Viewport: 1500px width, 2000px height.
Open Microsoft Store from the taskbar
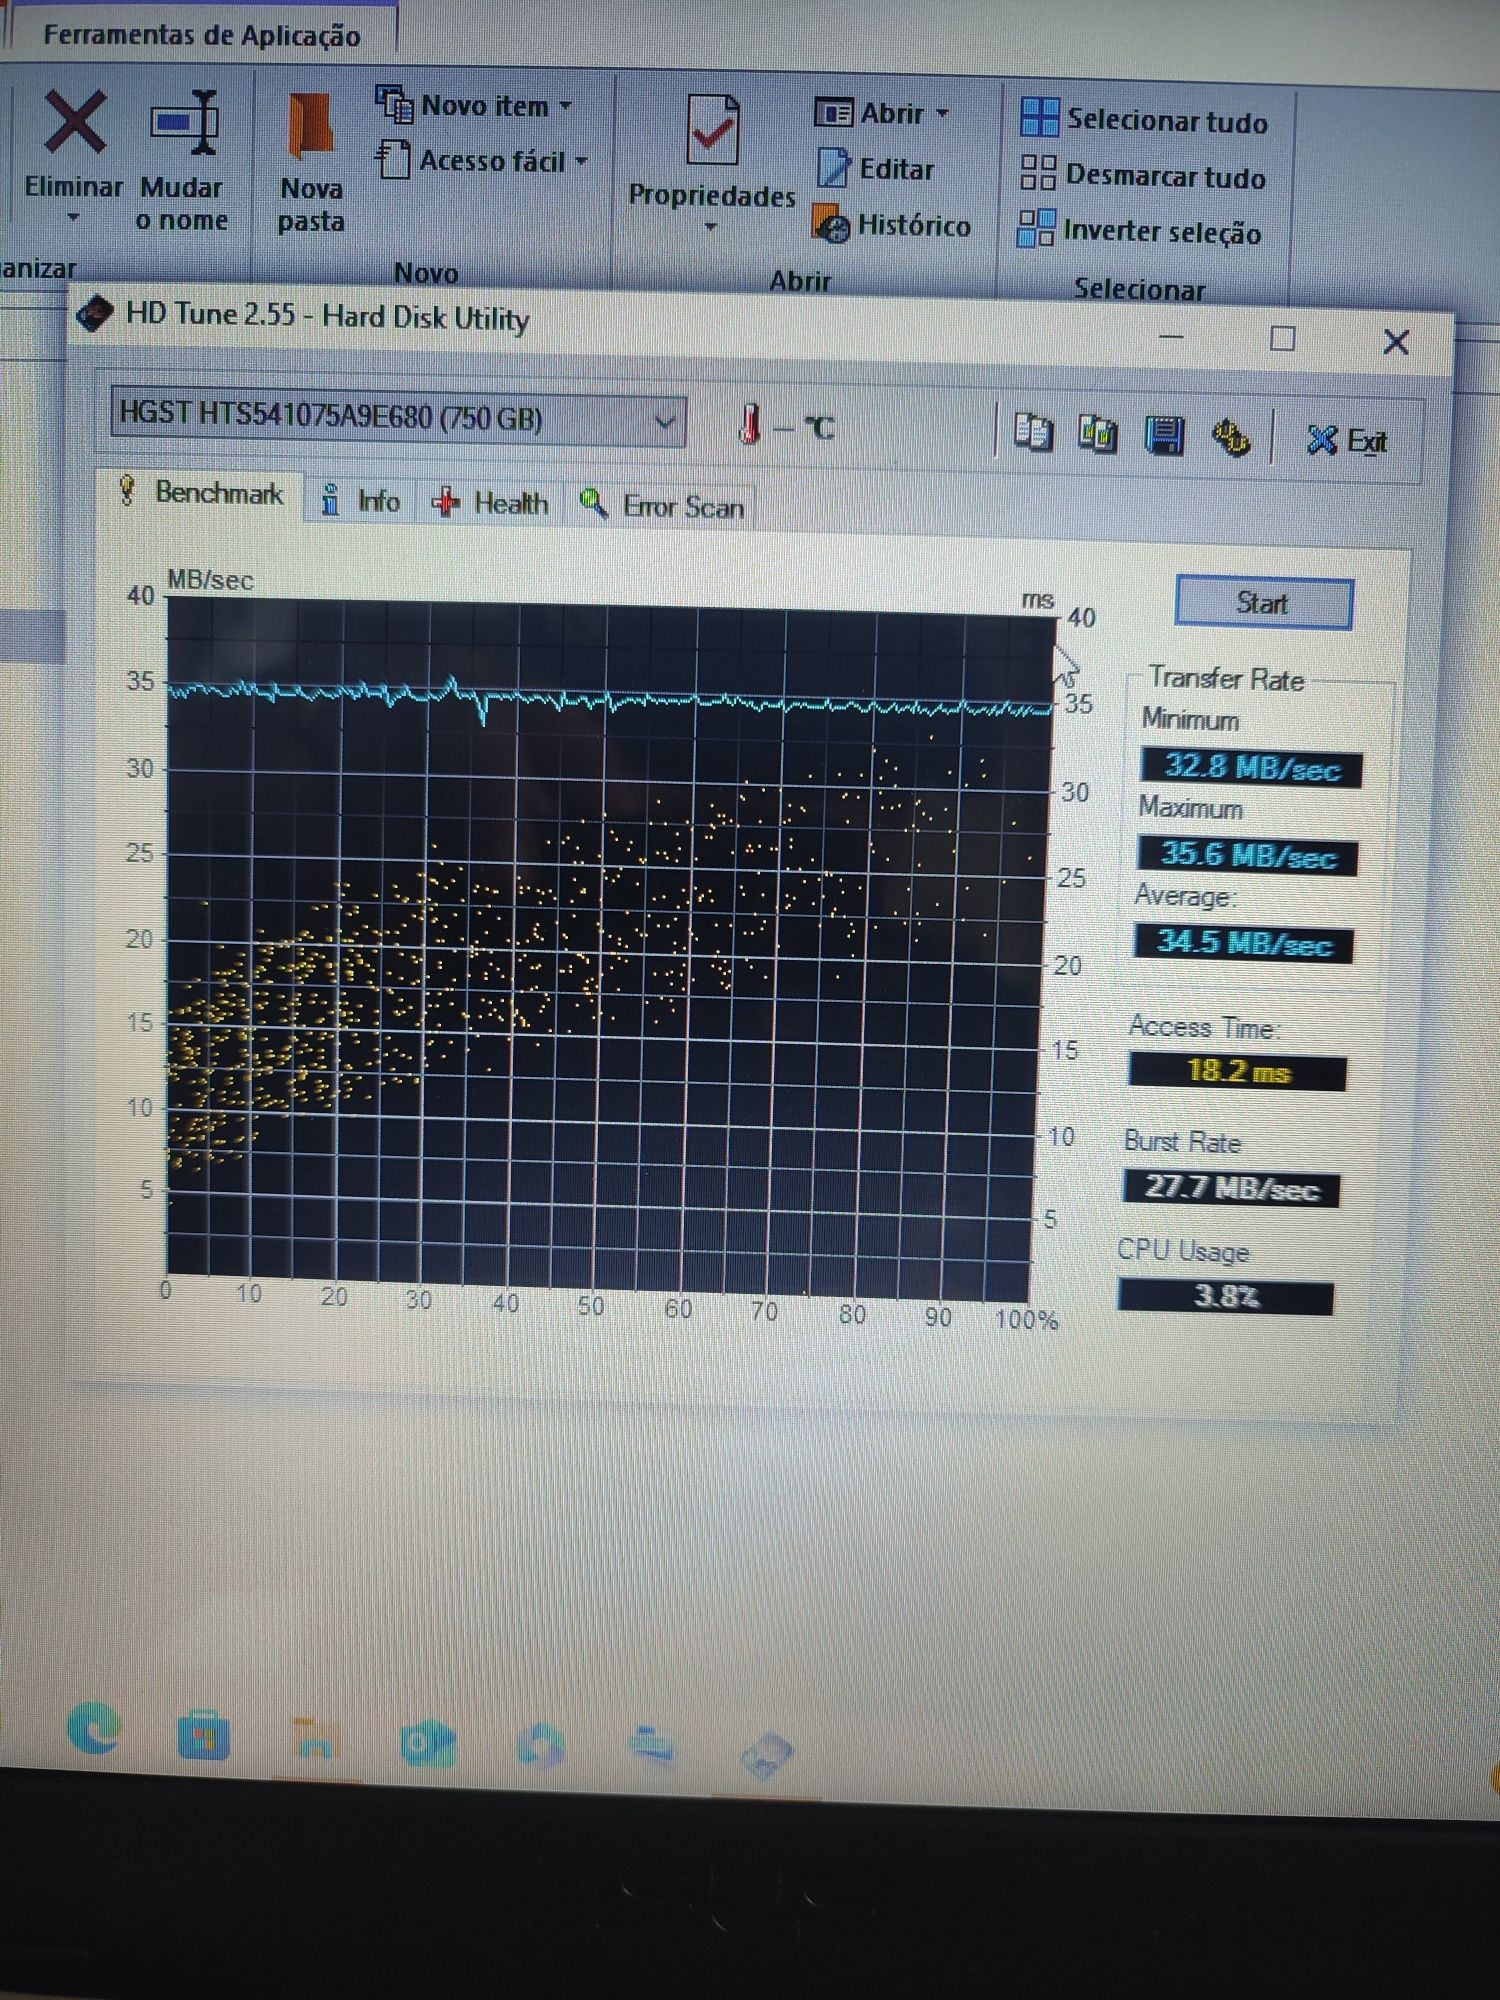[204, 1737]
